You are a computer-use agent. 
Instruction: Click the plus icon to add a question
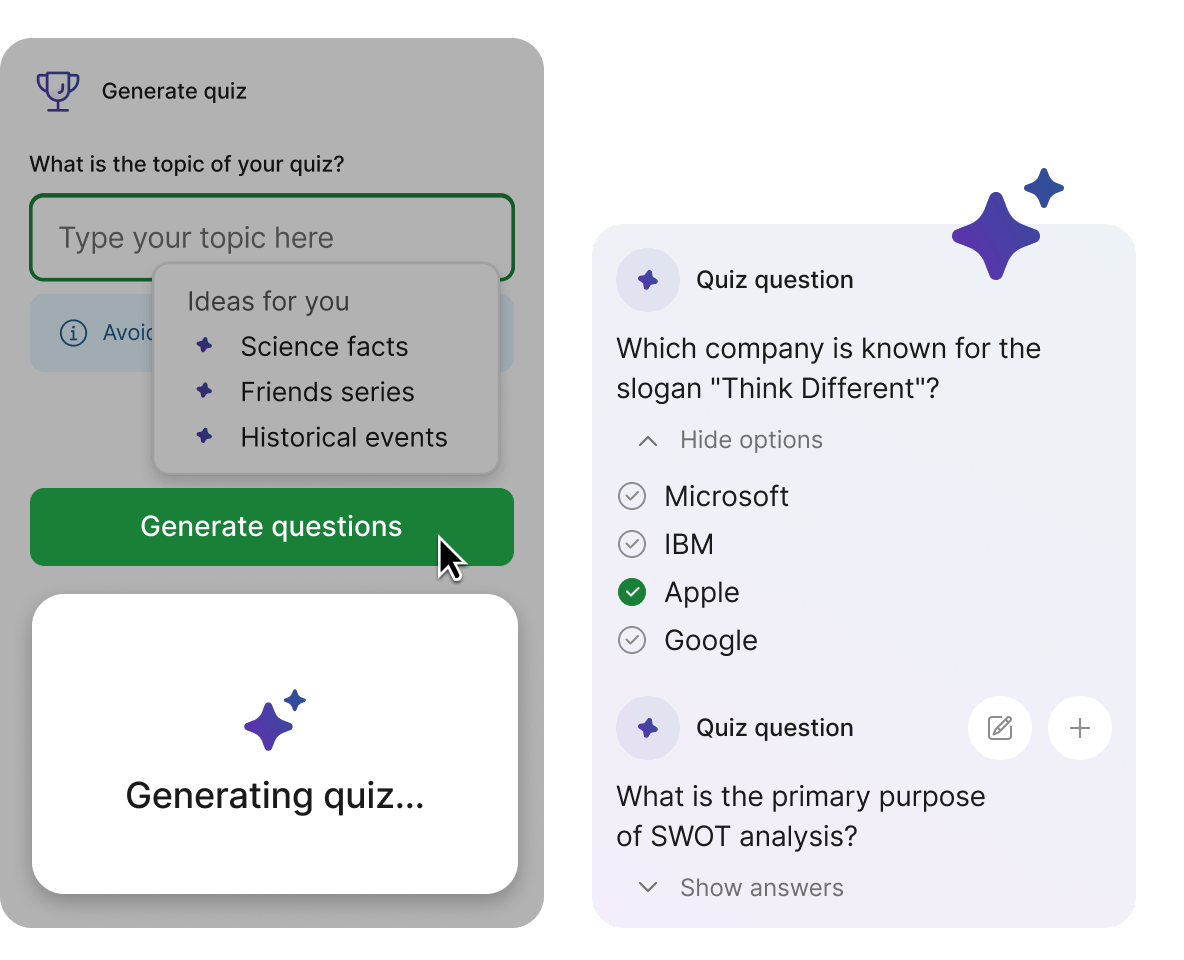coord(1079,728)
